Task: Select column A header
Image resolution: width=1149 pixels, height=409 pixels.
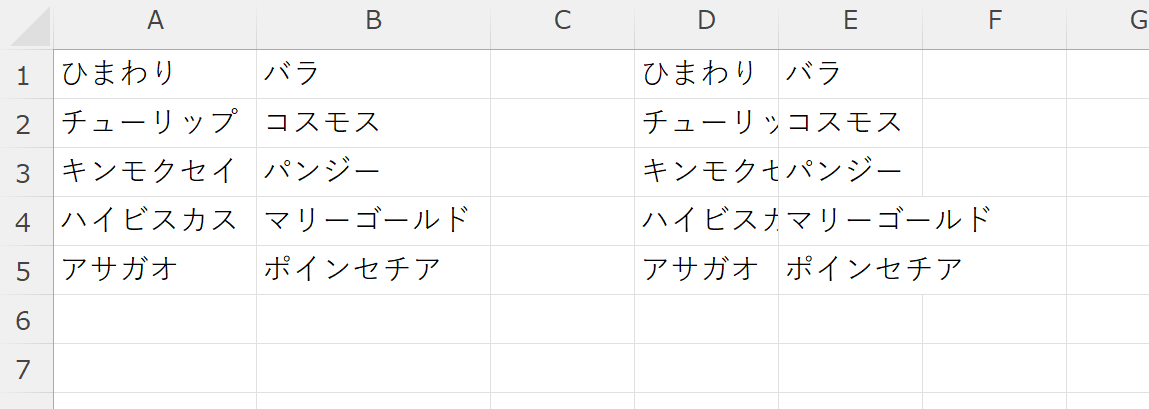Action: (x=155, y=20)
